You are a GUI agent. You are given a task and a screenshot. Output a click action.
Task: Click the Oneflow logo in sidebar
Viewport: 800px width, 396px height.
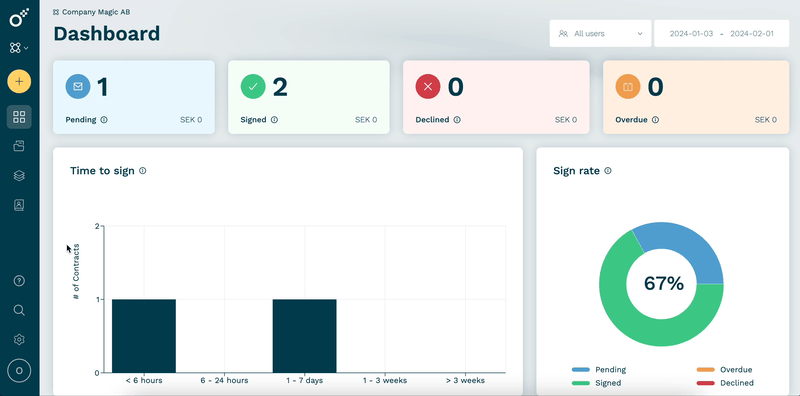tap(19, 18)
